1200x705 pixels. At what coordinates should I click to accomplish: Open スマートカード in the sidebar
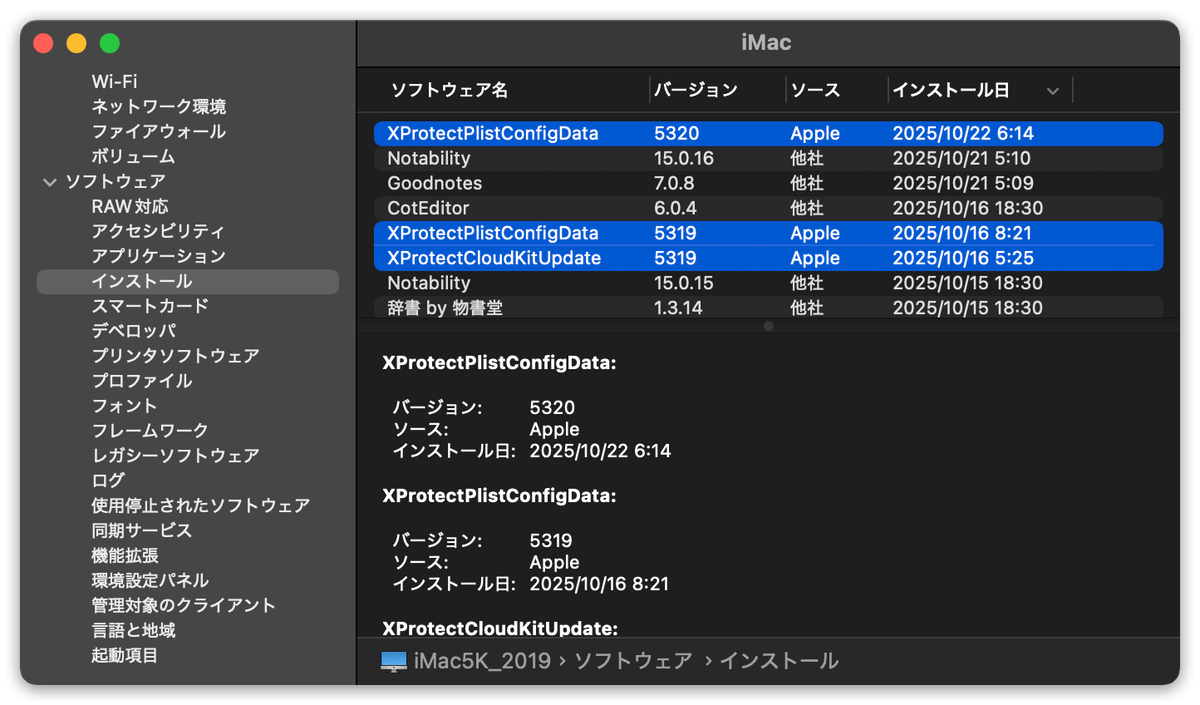(x=150, y=306)
